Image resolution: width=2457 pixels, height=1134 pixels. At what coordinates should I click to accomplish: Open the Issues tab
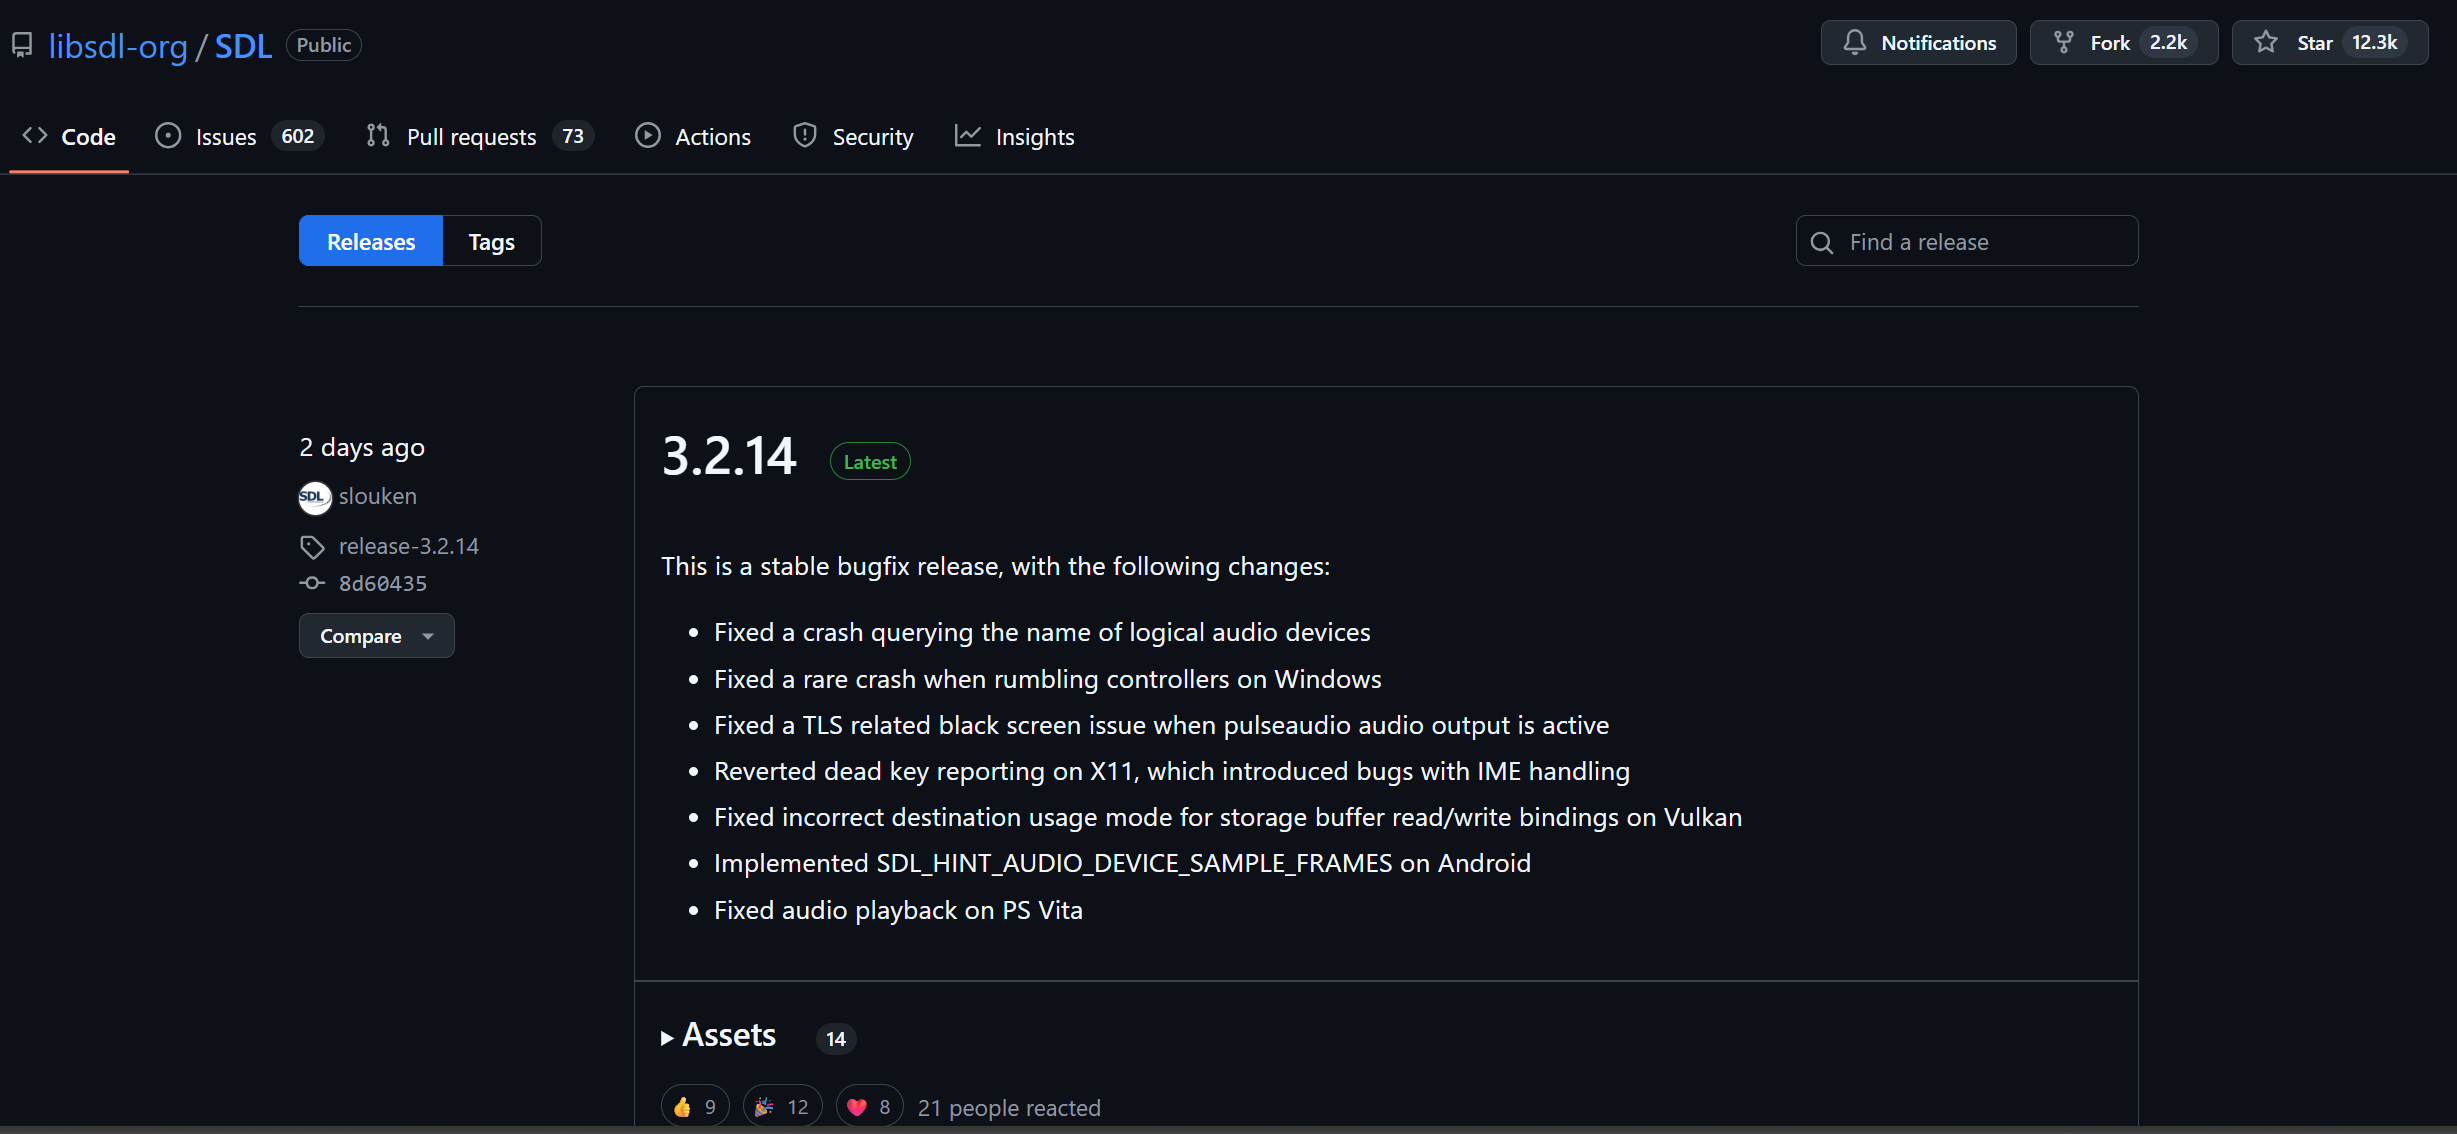239,136
